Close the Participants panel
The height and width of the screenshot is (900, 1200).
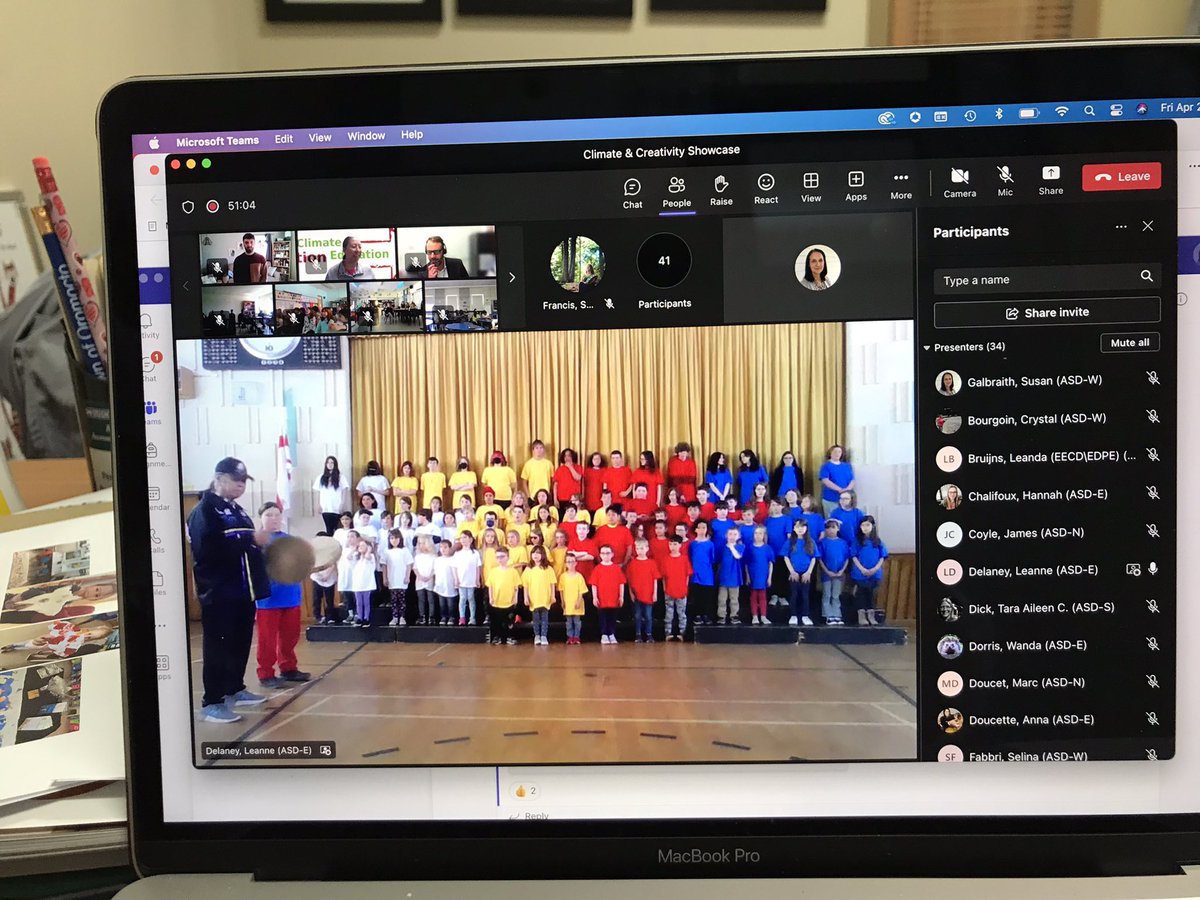[x=1148, y=226]
